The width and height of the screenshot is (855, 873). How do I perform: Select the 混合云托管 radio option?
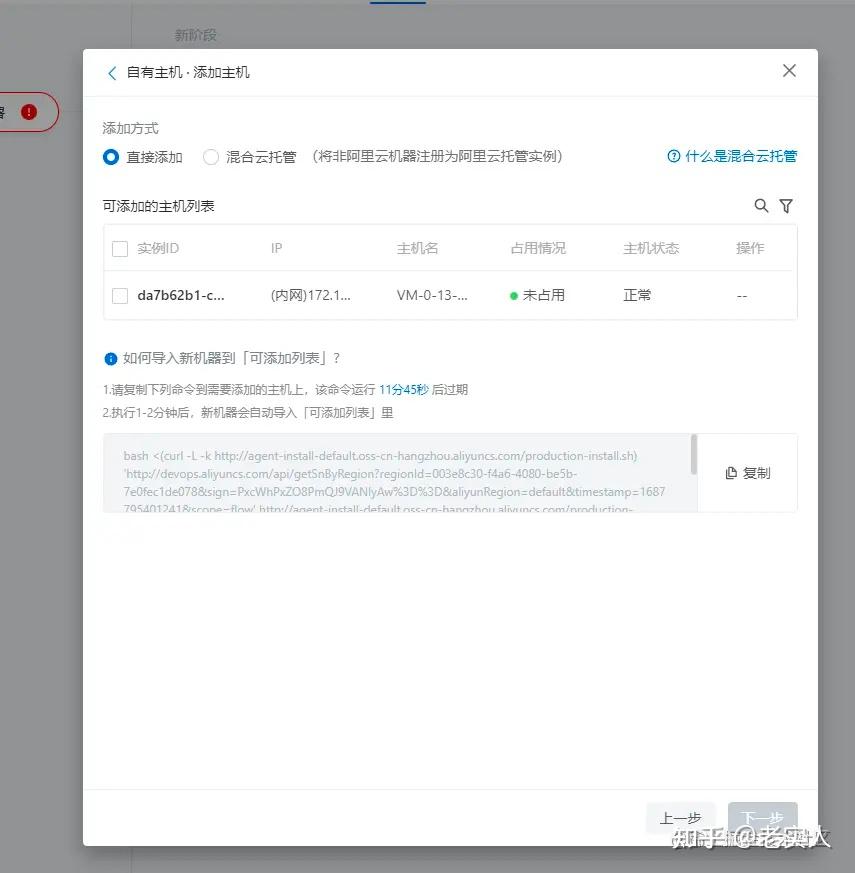(x=210, y=156)
